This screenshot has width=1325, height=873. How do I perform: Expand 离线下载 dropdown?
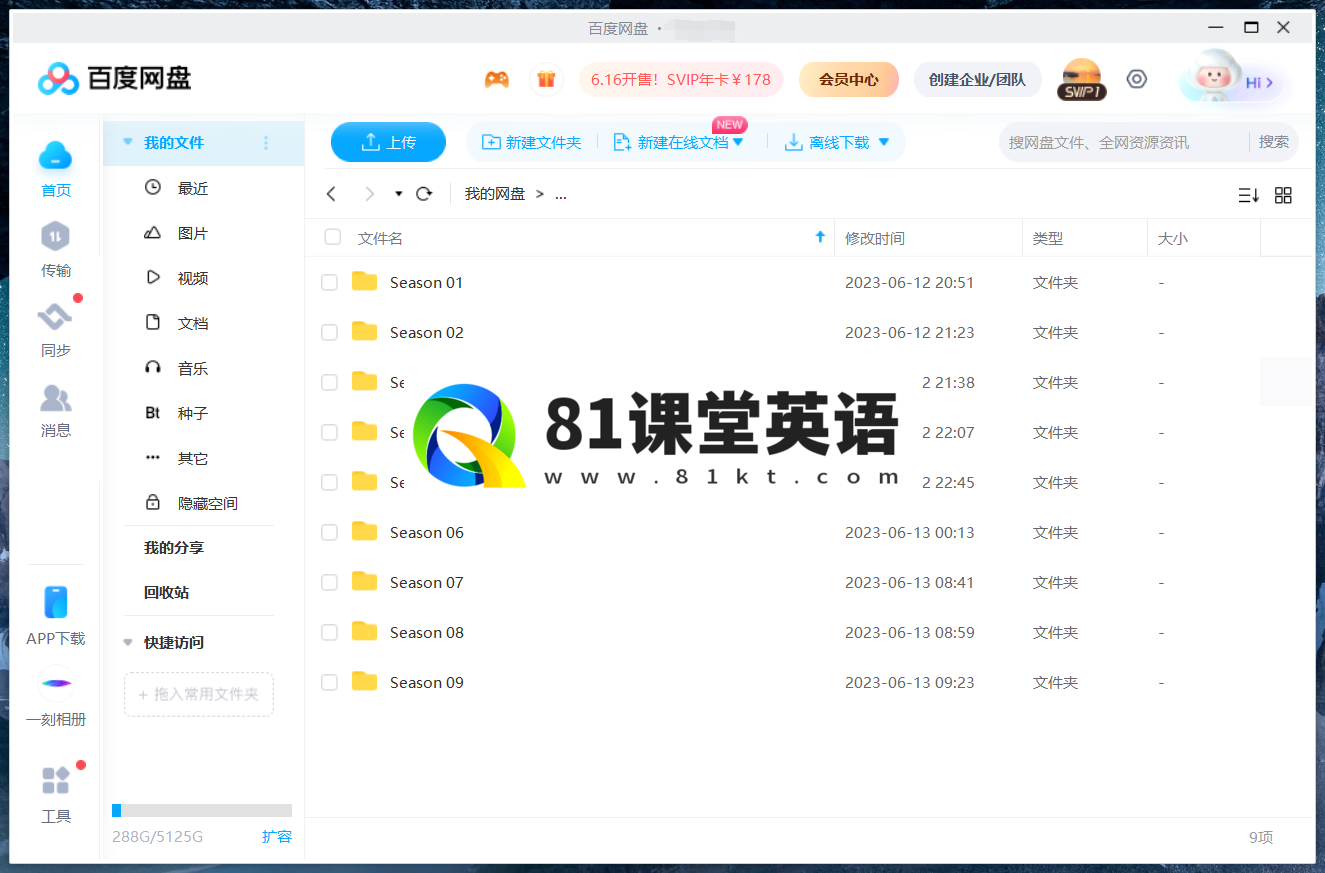[x=883, y=143]
